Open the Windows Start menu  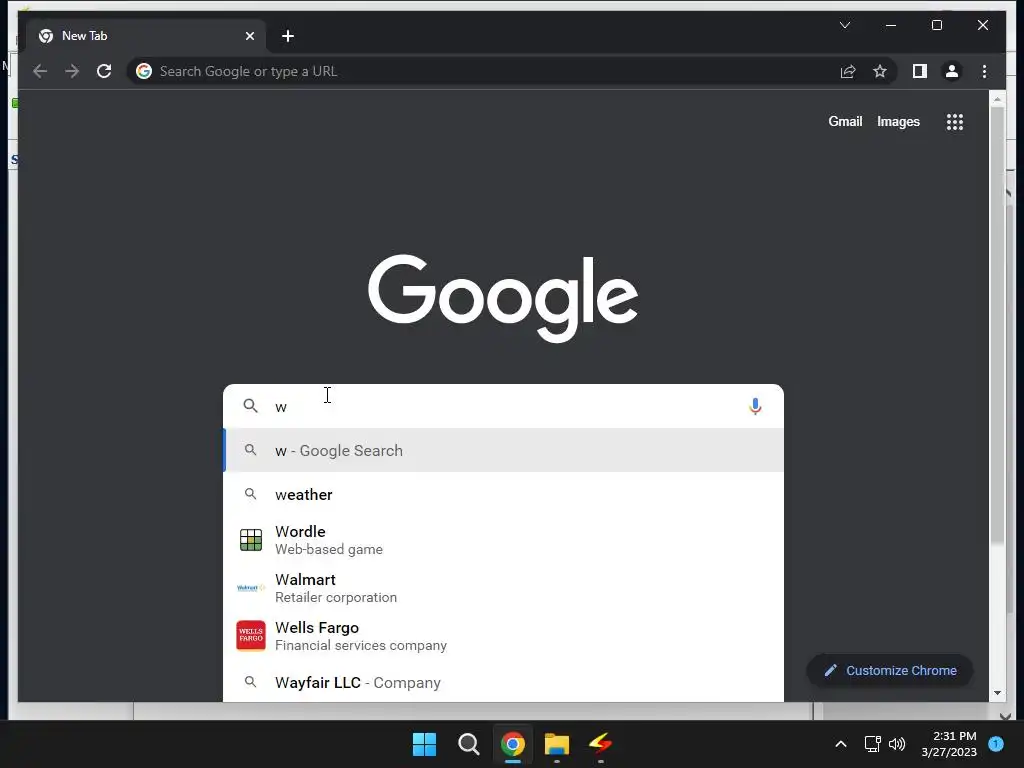424,744
